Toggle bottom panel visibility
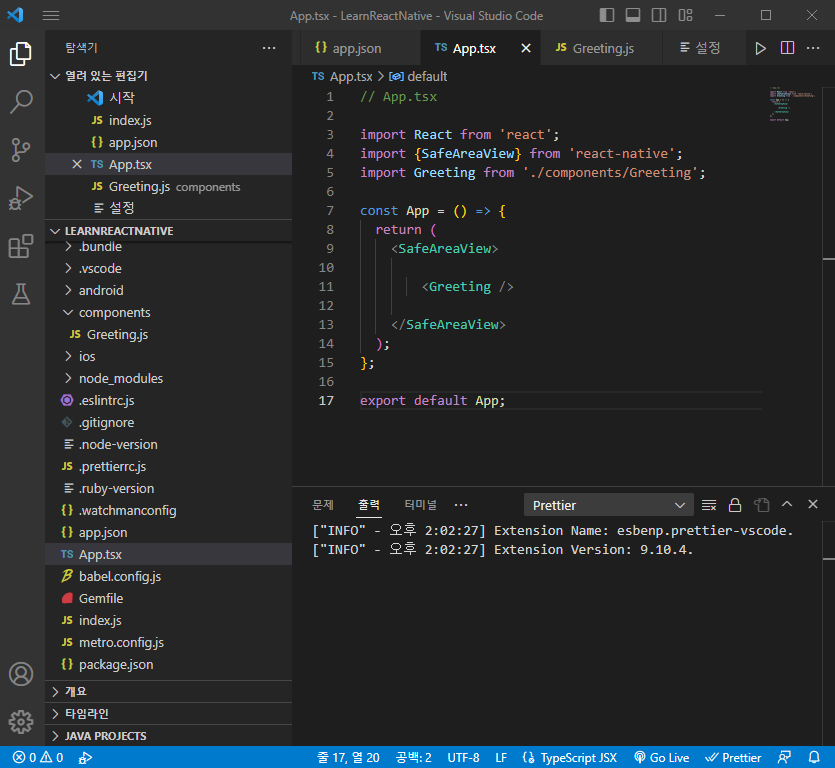The height and width of the screenshot is (768, 835). (x=633, y=15)
